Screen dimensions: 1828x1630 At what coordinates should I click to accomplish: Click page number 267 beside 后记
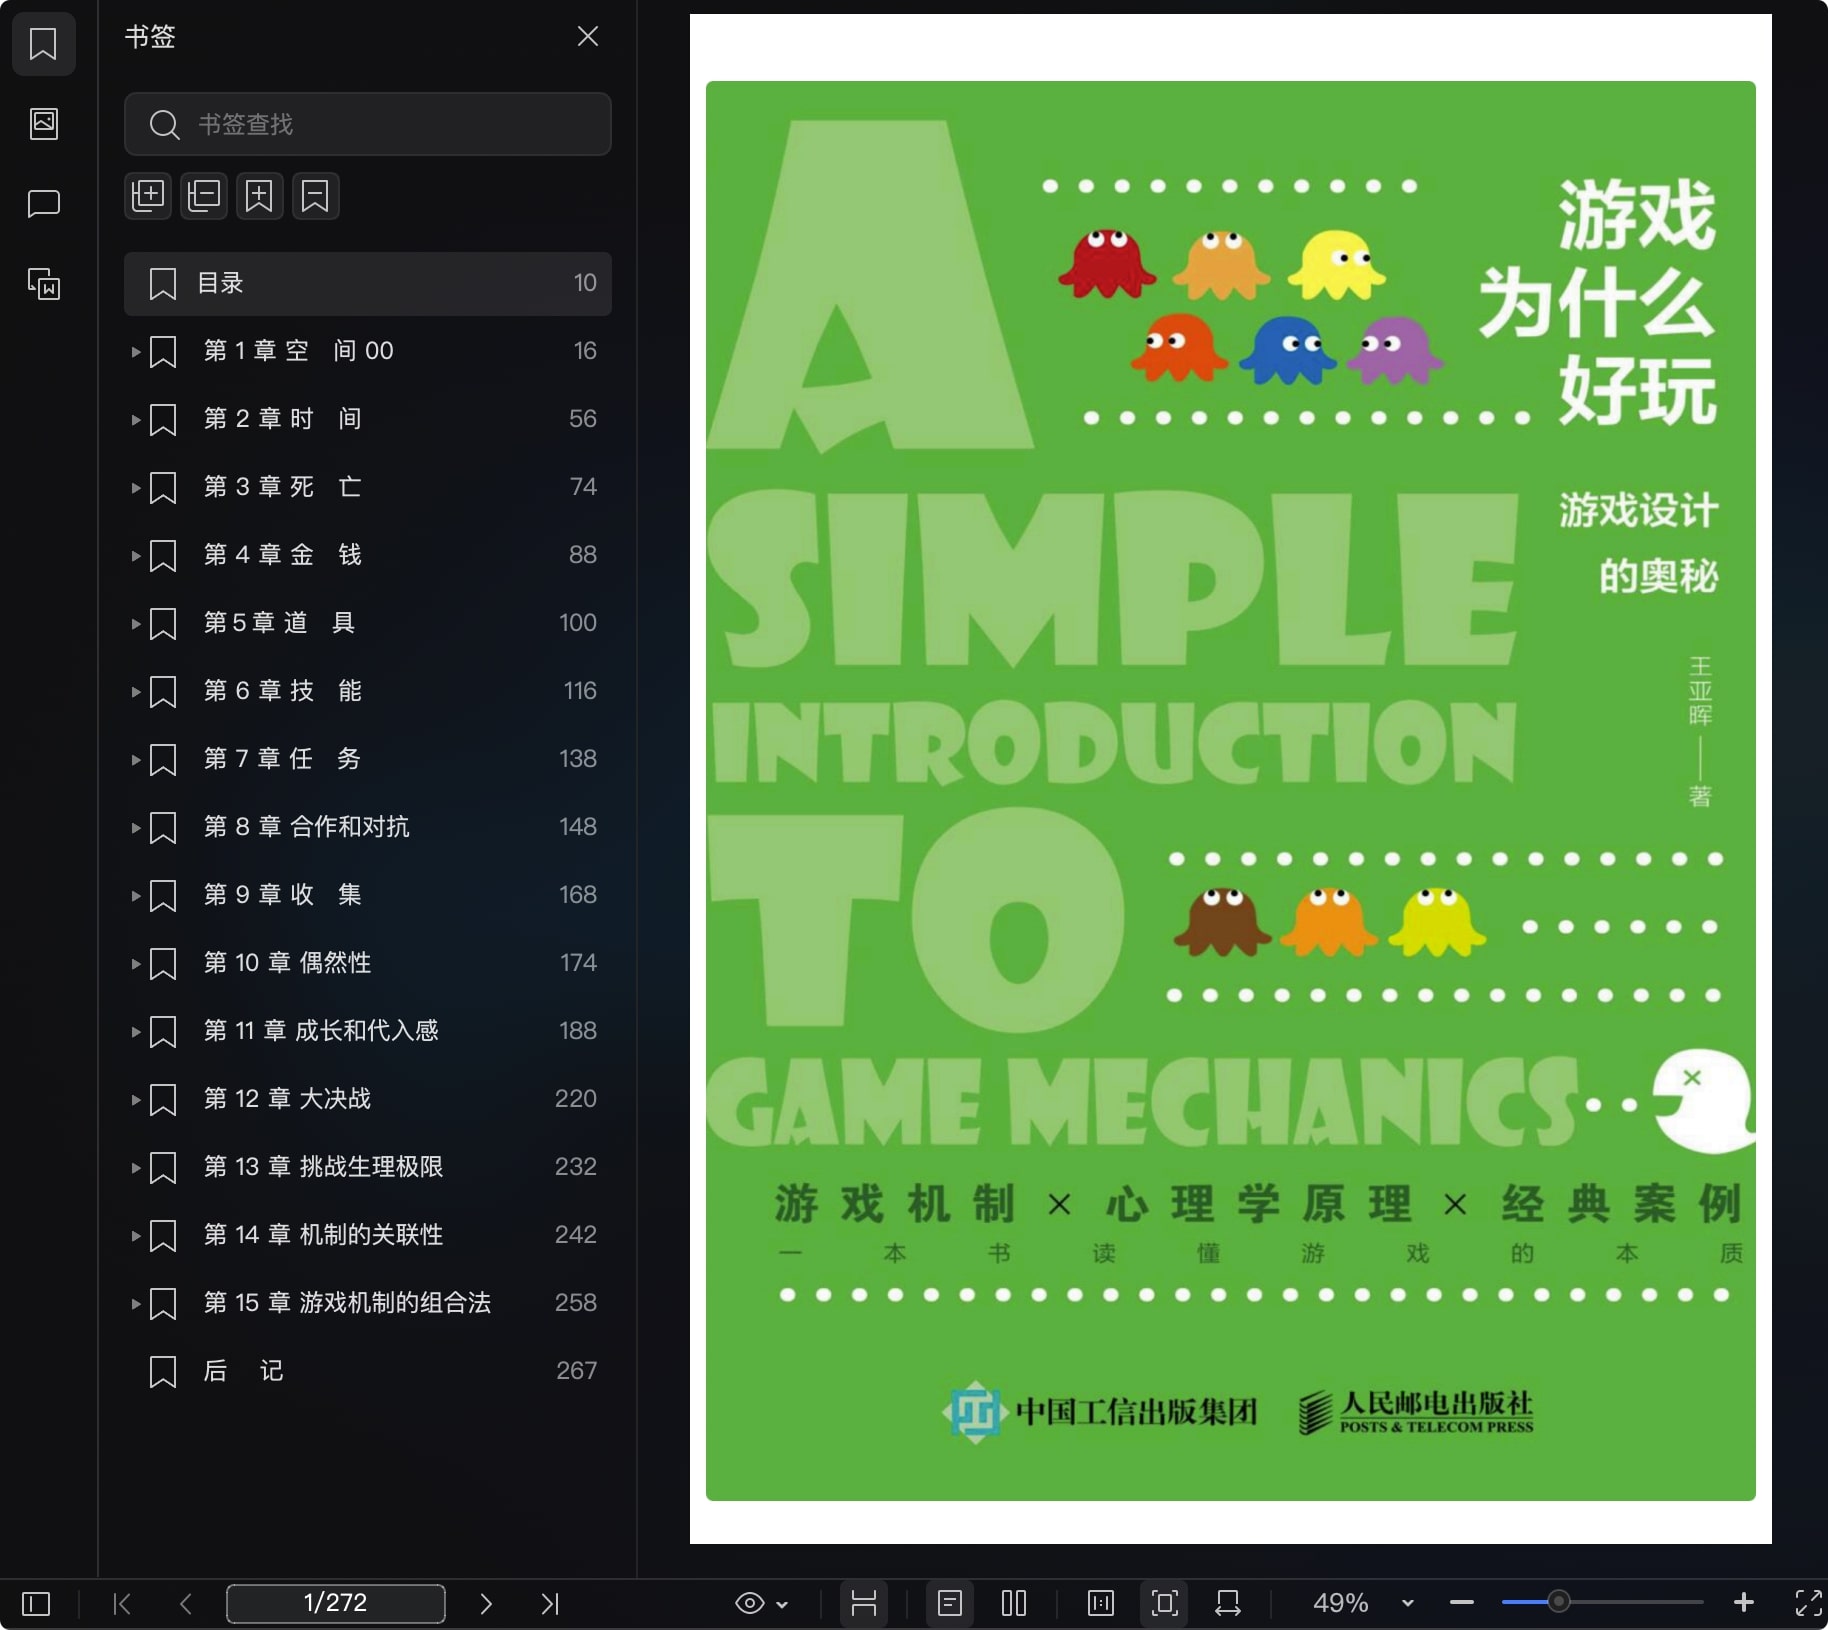tap(576, 1371)
